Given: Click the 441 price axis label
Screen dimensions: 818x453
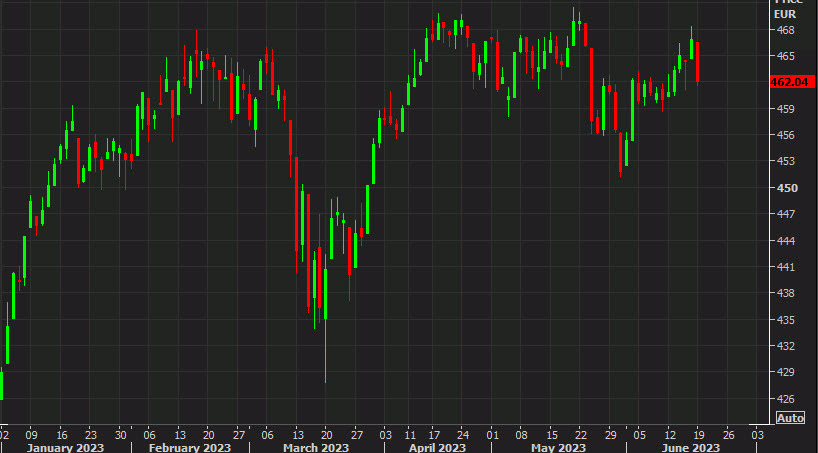Looking at the screenshot, I should (784, 267).
